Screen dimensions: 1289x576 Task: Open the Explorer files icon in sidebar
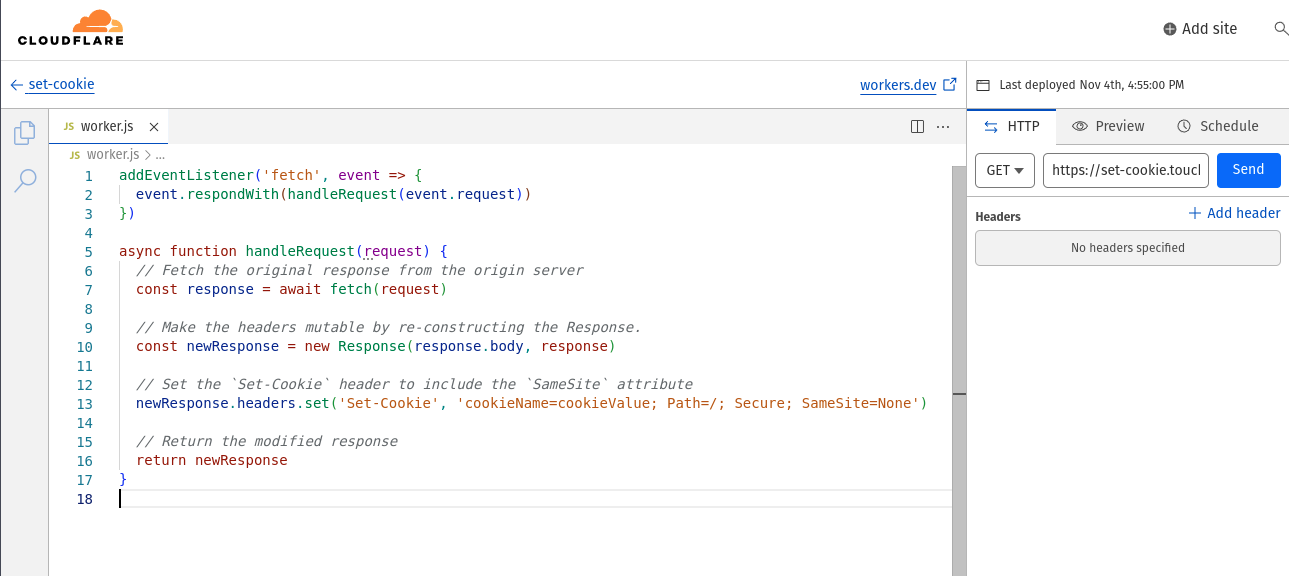coord(25,132)
